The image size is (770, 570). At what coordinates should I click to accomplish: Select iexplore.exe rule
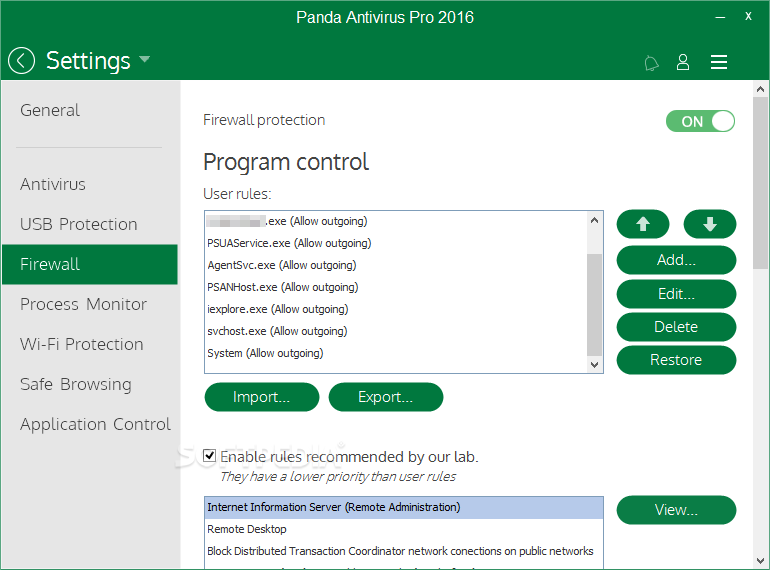396,309
